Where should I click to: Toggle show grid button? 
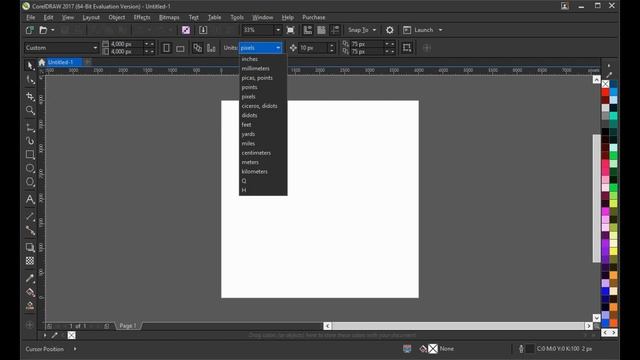click(x=321, y=30)
